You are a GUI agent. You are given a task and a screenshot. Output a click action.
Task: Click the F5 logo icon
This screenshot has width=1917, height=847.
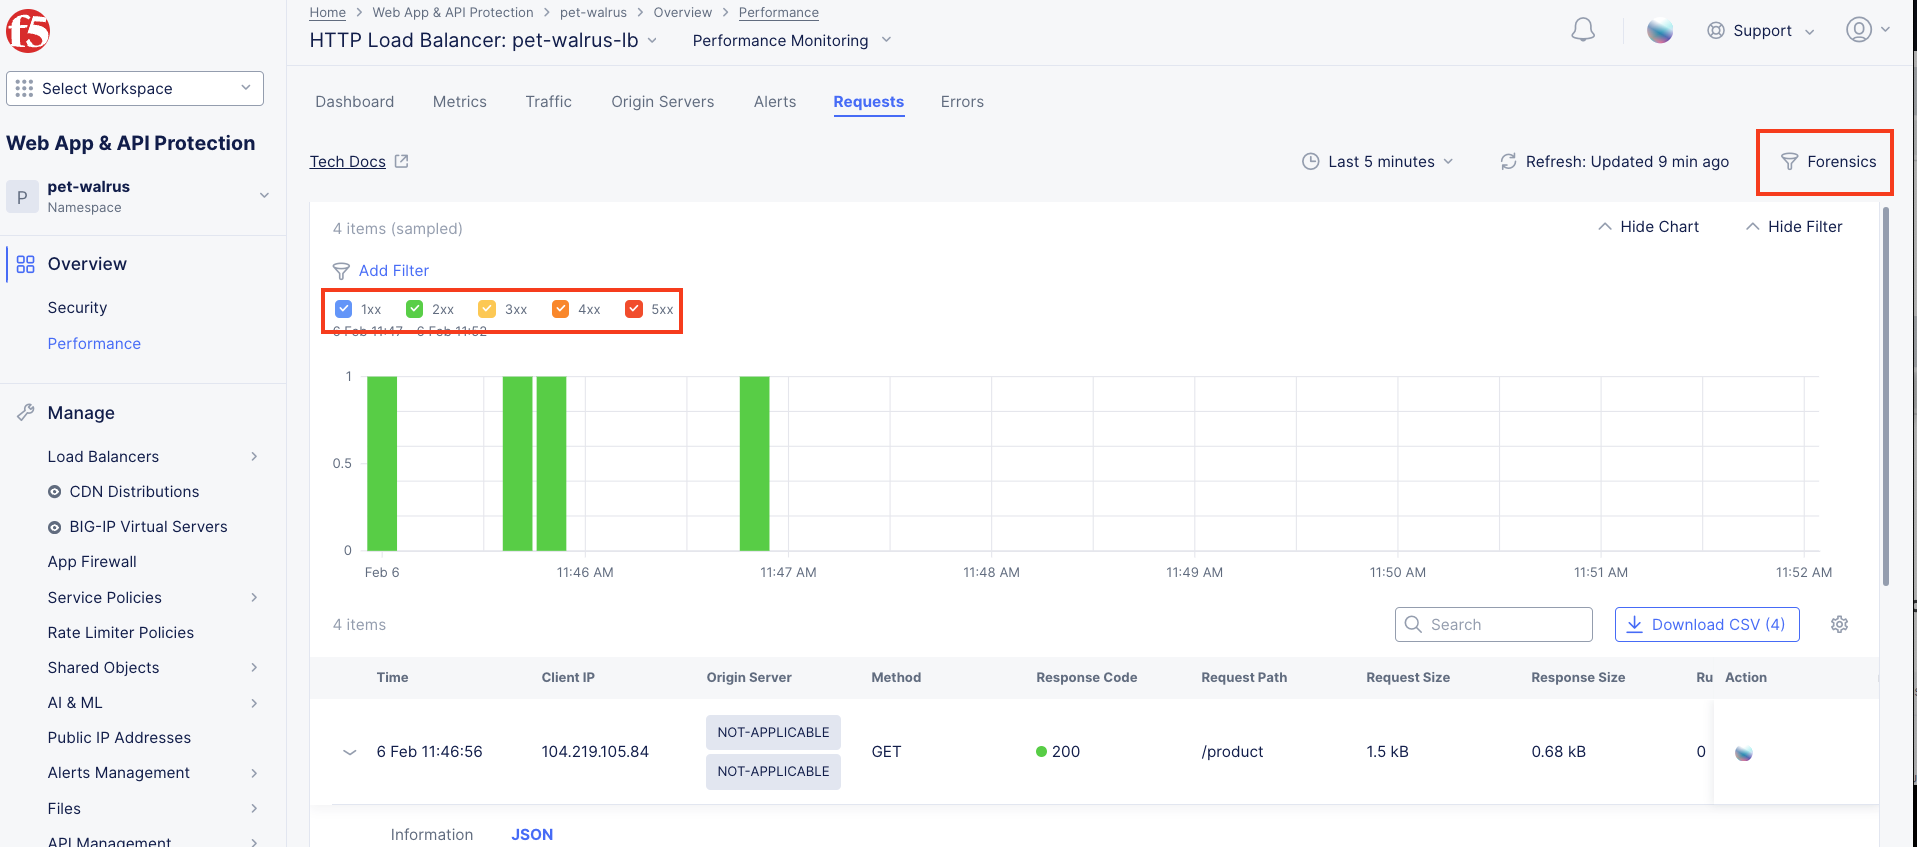pos(28,31)
